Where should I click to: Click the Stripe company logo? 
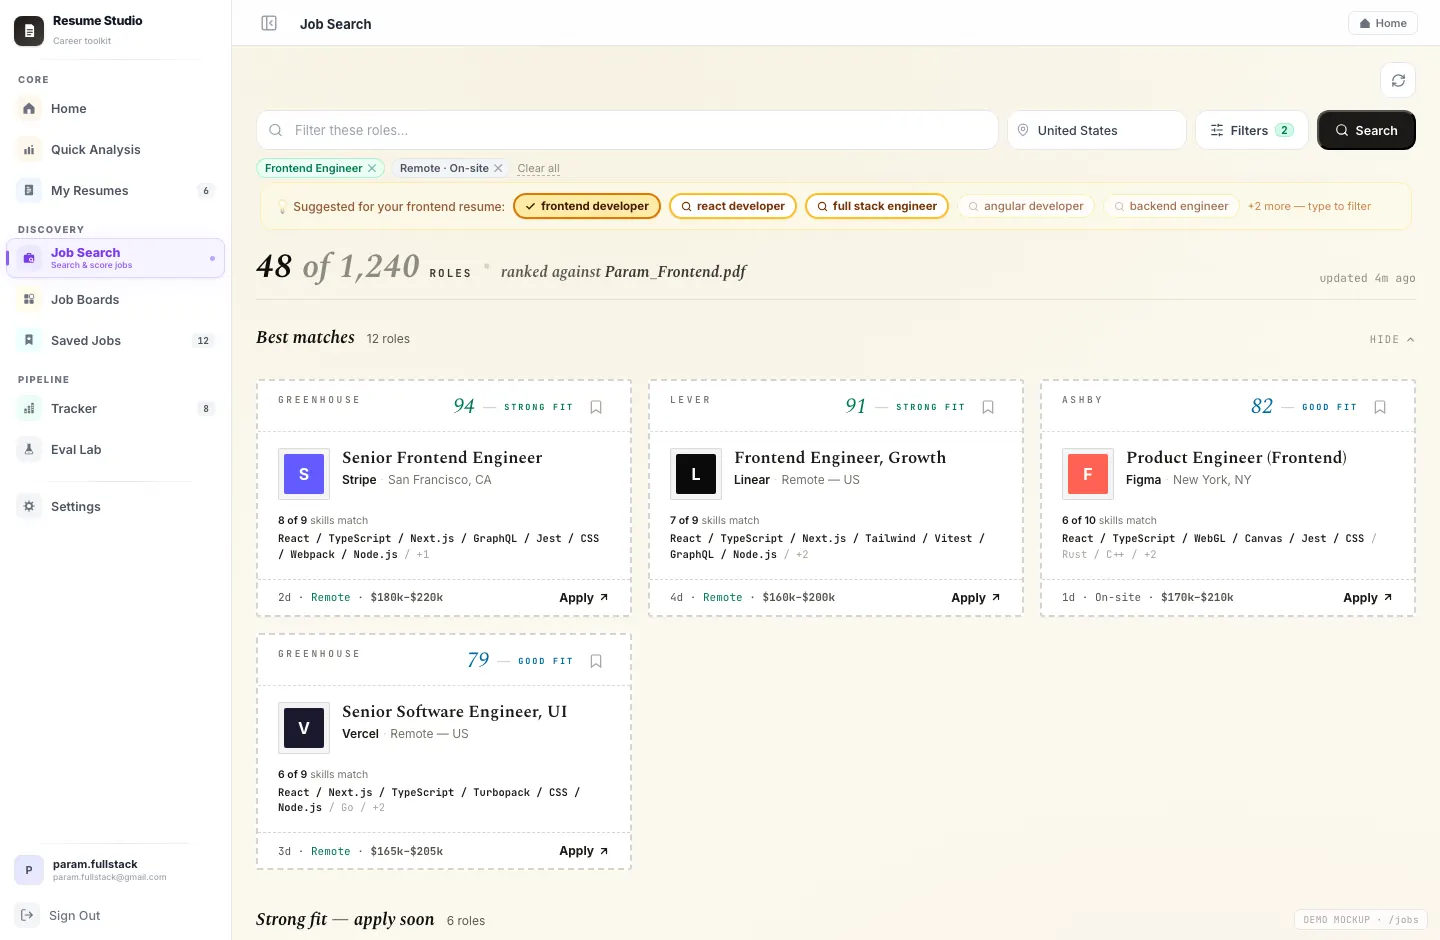(x=304, y=474)
